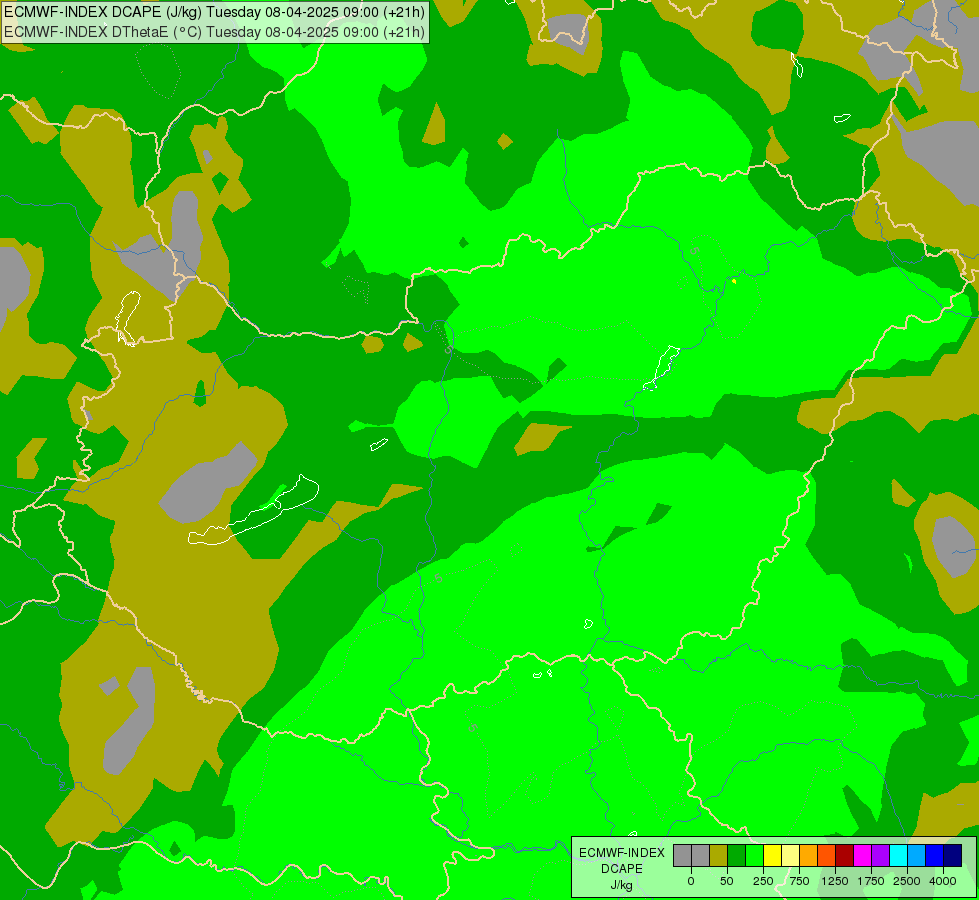Viewport: 979px width, 900px height.
Task: Click the legend value 50
Action: click(x=727, y=881)
